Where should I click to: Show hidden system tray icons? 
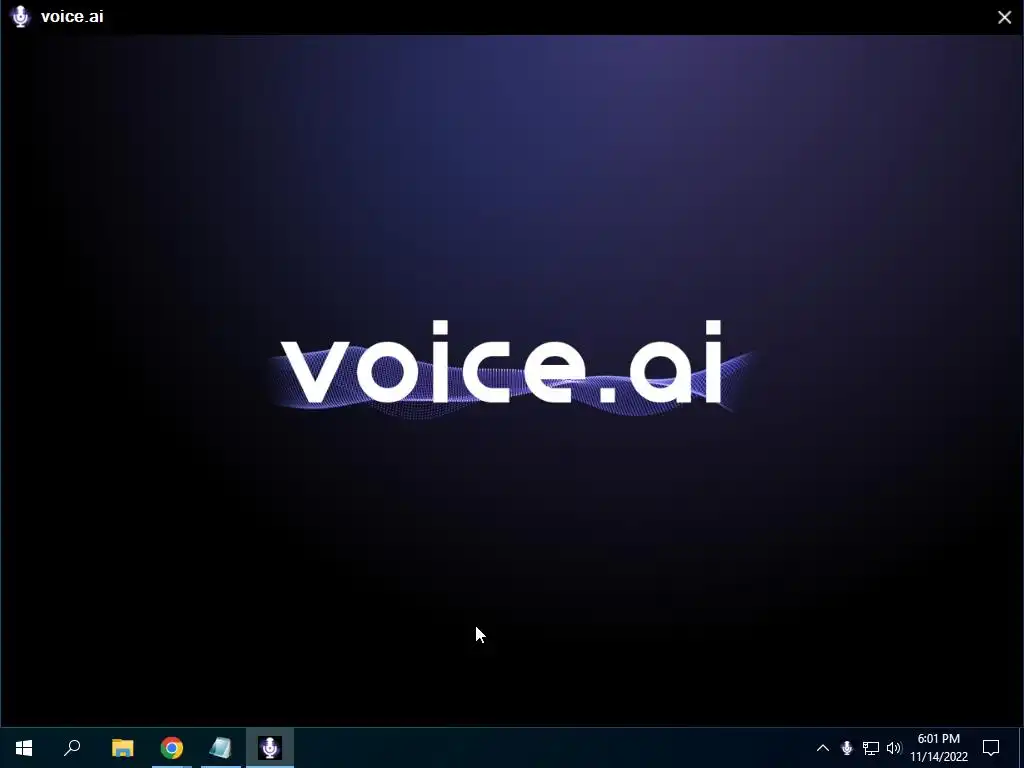point(823,748)
